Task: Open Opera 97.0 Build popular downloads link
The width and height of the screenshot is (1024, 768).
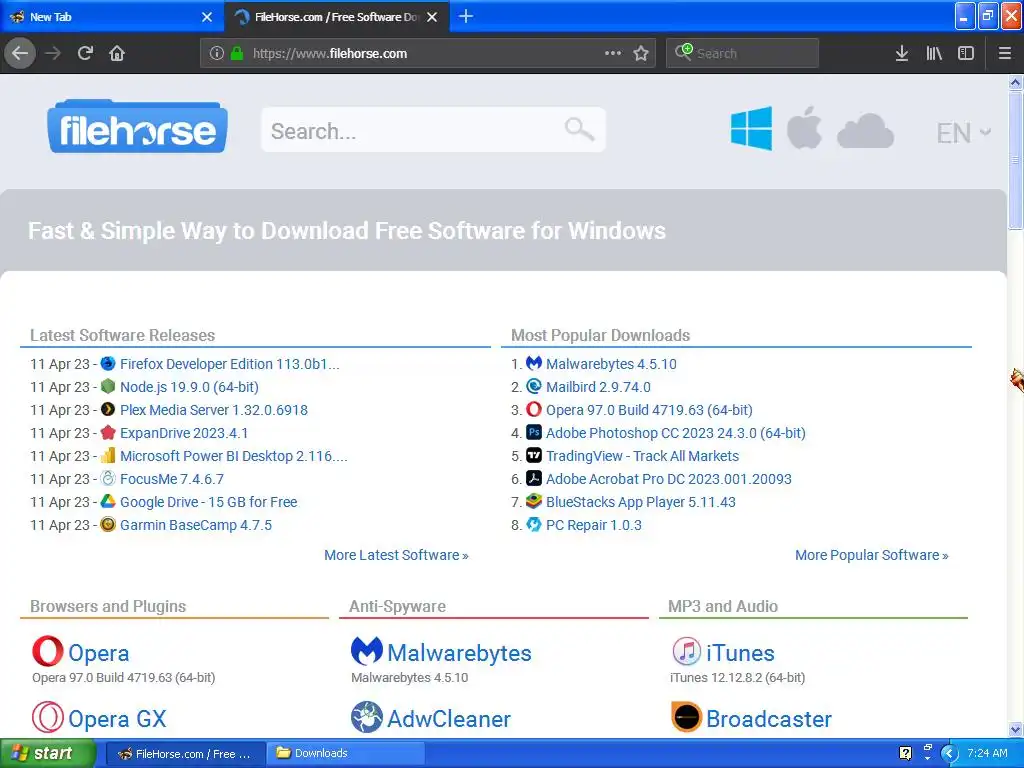Action: [x=649, y=410]
